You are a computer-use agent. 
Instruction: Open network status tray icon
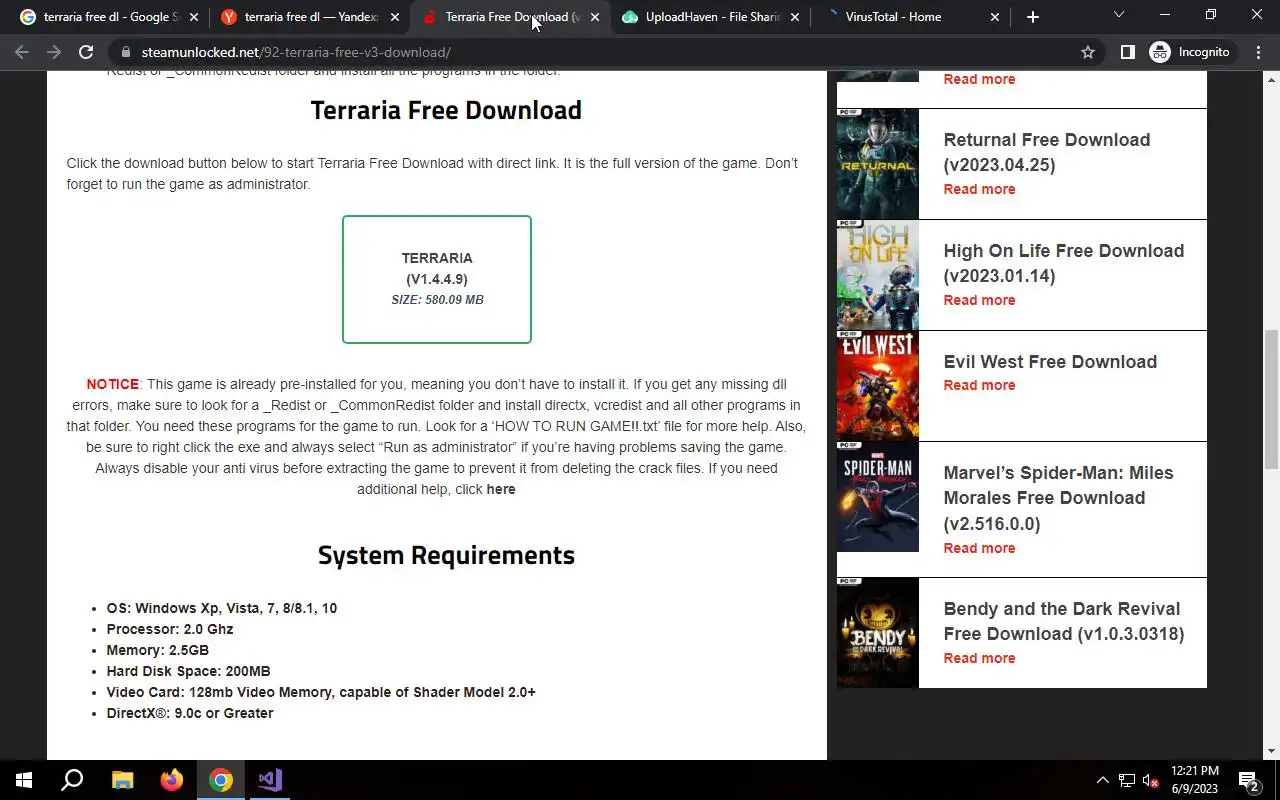pyautogui.click(x=1127, y=780)
